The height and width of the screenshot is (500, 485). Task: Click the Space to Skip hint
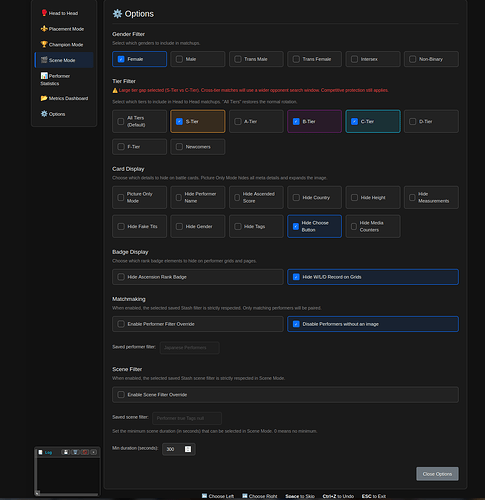[x=300, y=496]
